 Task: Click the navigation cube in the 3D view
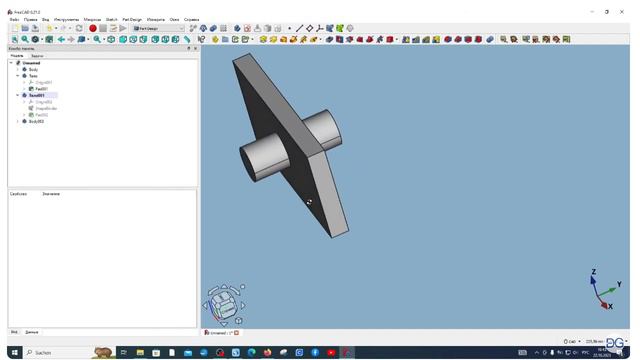(224, 305)
